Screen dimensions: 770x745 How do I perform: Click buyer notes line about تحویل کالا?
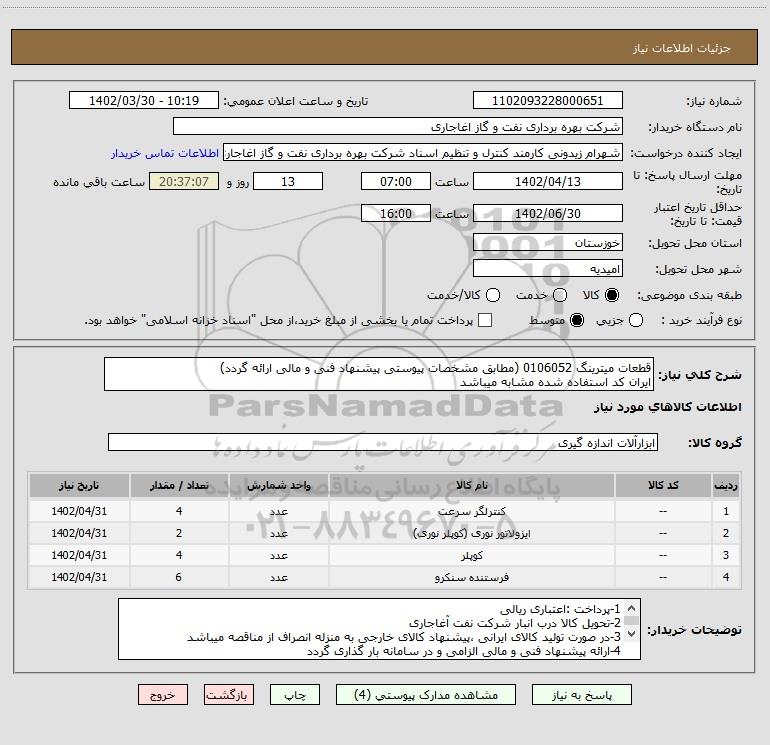[x=515, y=623]
